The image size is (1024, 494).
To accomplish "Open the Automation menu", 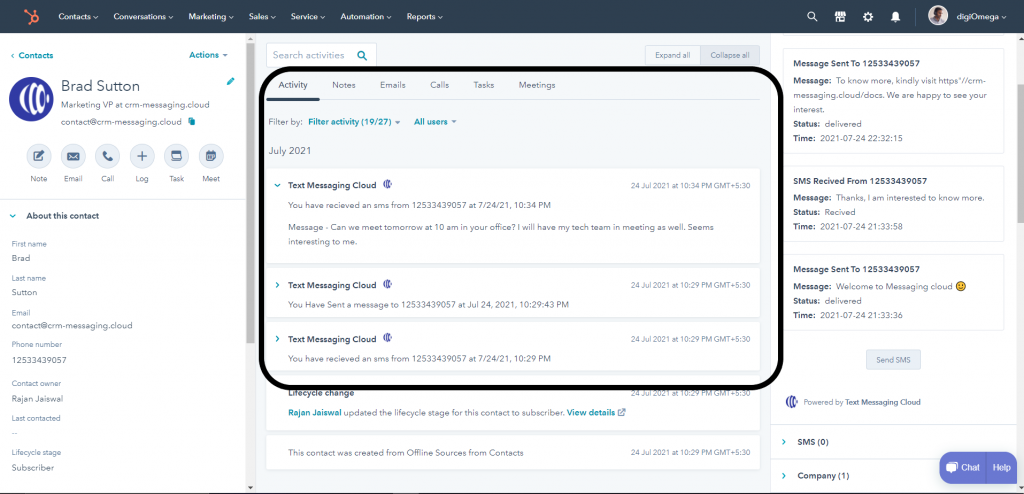I will pos(366,17).
